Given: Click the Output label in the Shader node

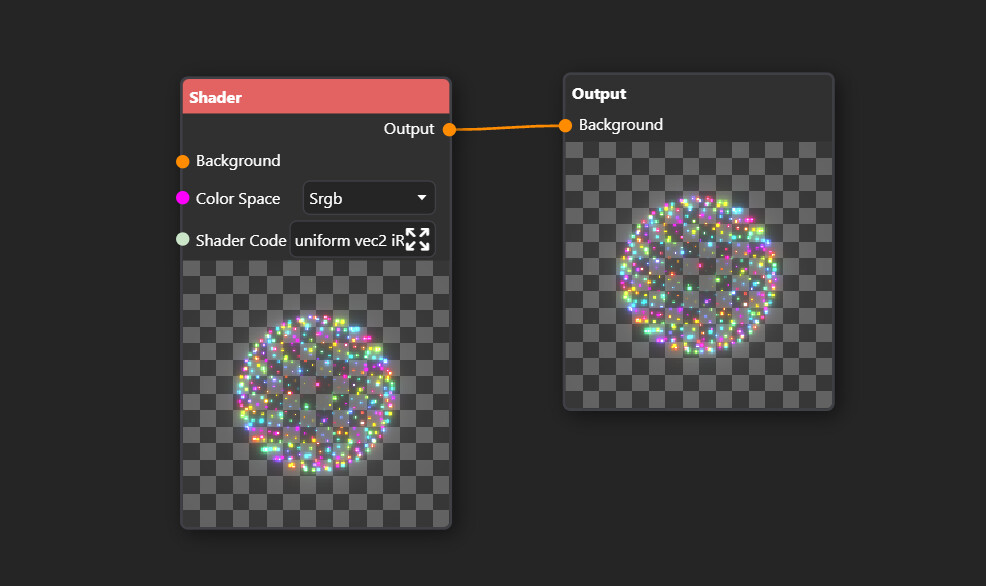Looking at the screenshot, I should 409,129.
